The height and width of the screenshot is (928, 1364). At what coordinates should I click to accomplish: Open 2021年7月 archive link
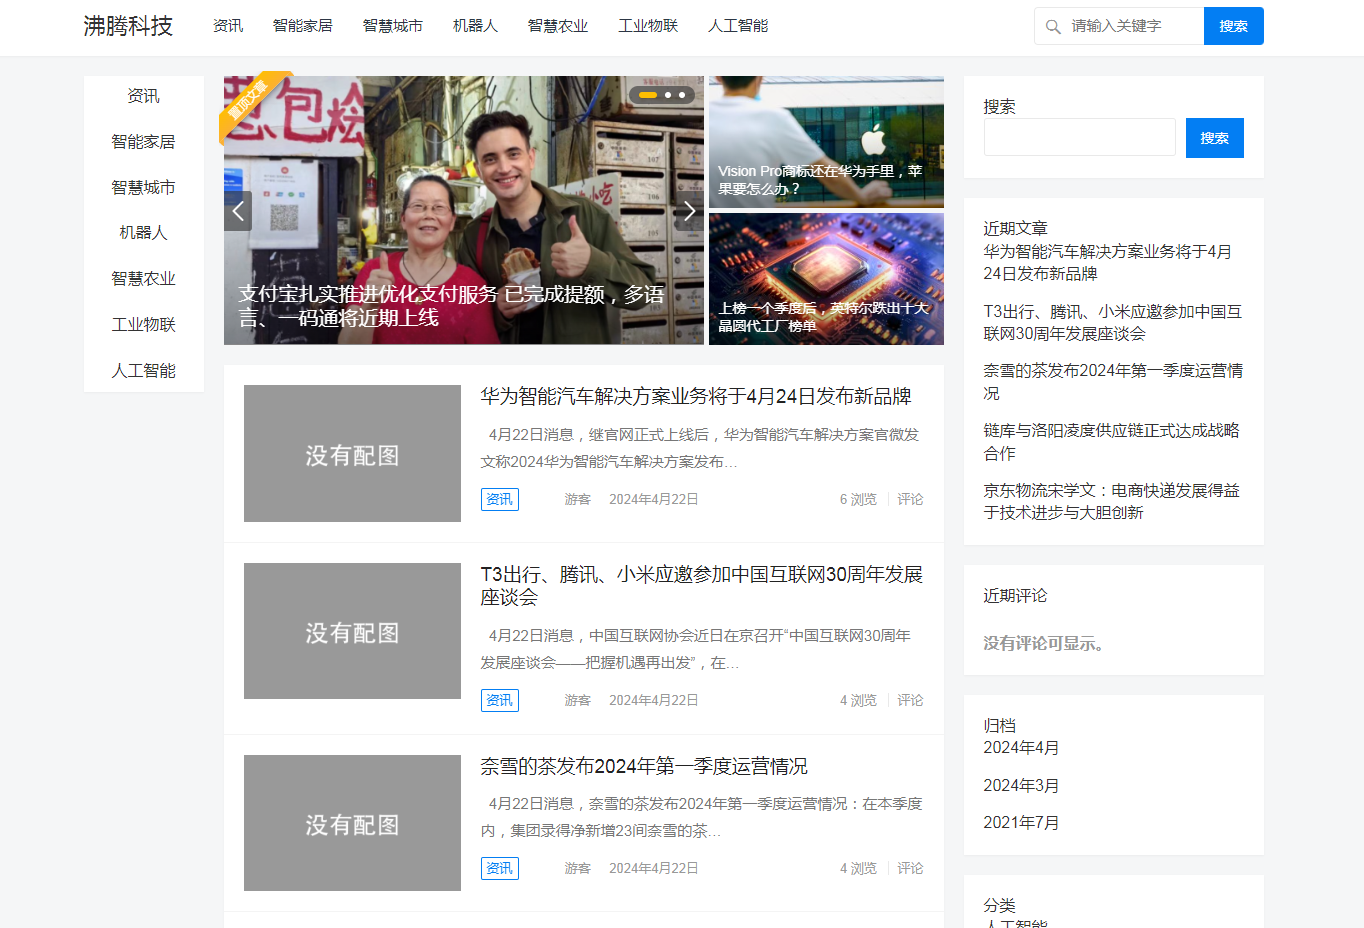pyautogui.click(x=1021, y=823)
